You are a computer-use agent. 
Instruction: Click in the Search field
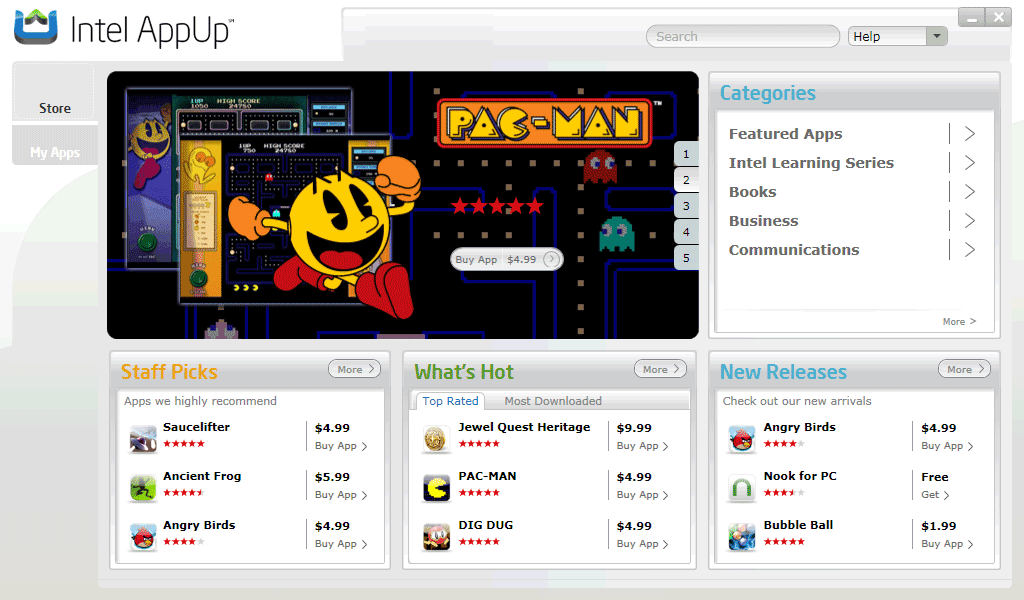[743, 37]
